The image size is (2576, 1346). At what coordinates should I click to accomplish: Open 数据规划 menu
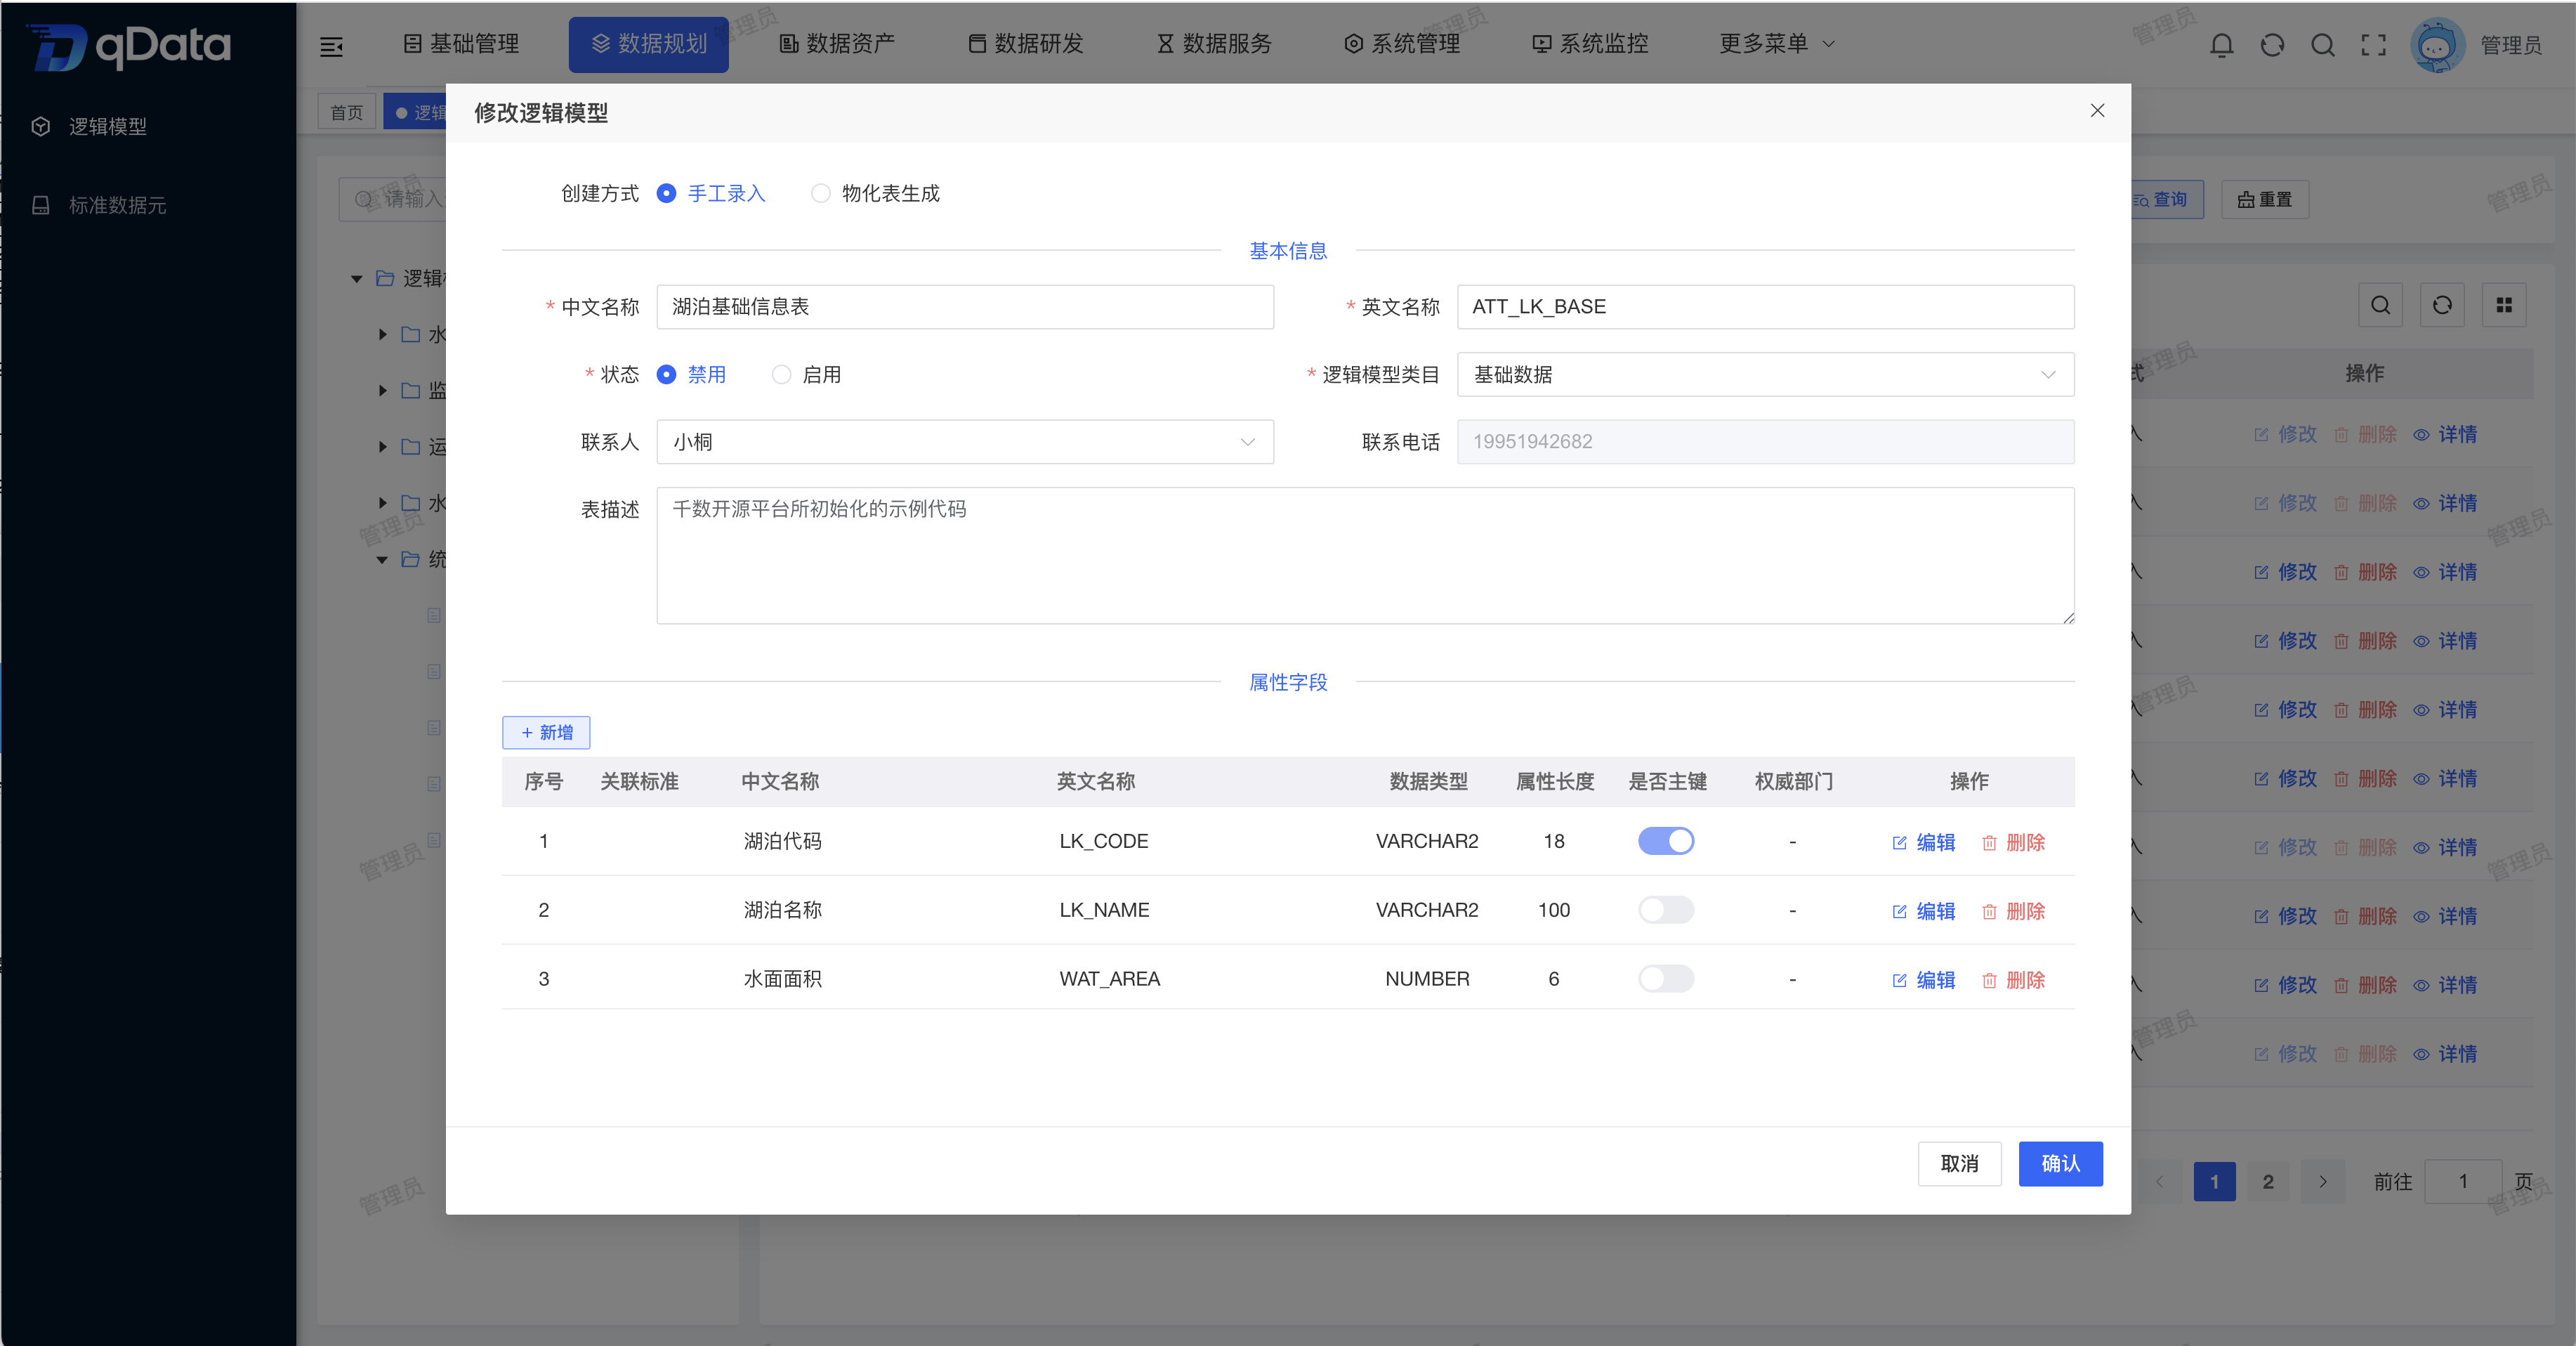pos(649,44)
